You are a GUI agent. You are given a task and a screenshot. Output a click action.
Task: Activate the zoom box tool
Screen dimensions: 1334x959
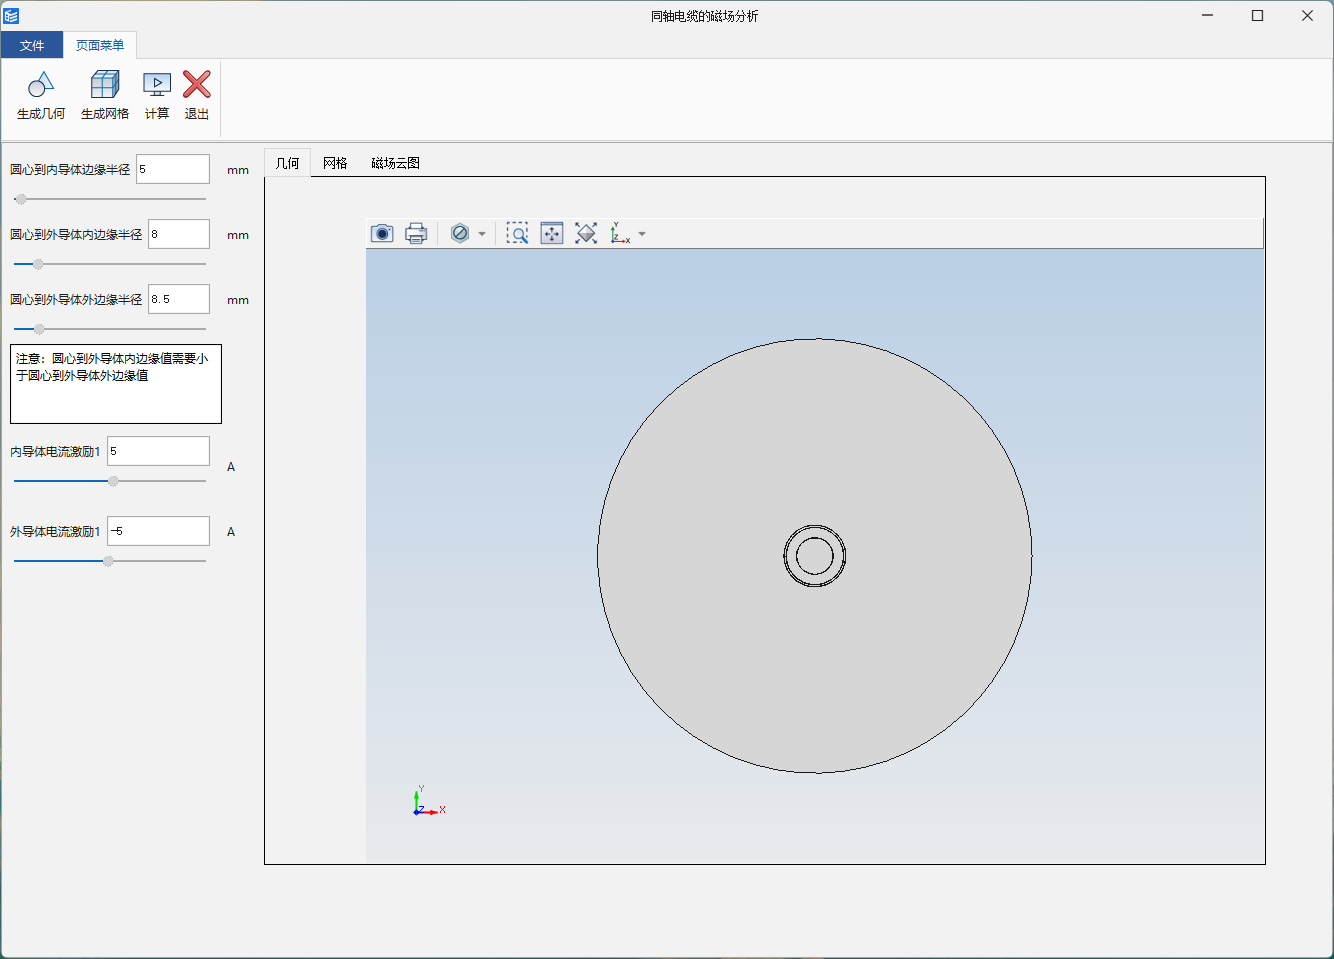tap(517, 234)
